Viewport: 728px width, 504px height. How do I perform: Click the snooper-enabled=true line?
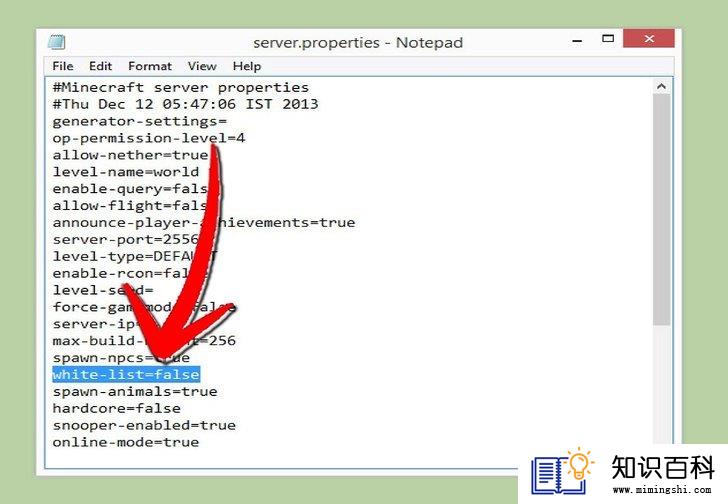(x=144, y=425)
